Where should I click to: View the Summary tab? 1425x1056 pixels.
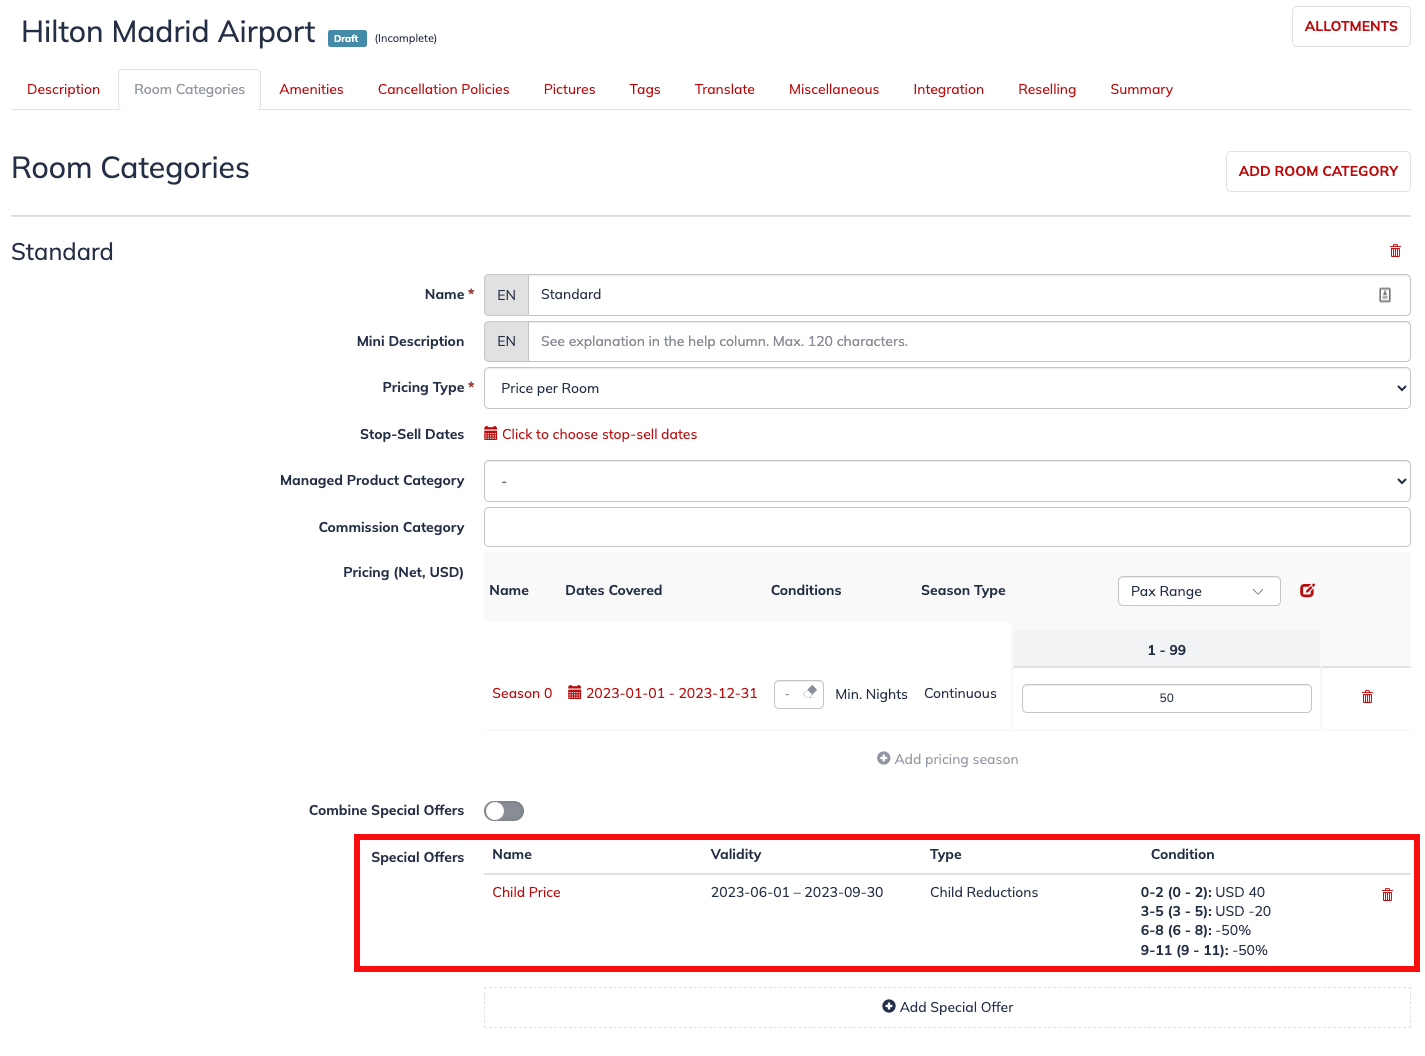click(1141, 89)
